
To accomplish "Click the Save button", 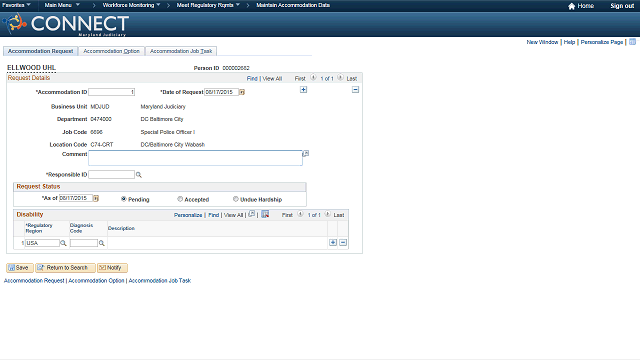I will [x=20, y=268].
